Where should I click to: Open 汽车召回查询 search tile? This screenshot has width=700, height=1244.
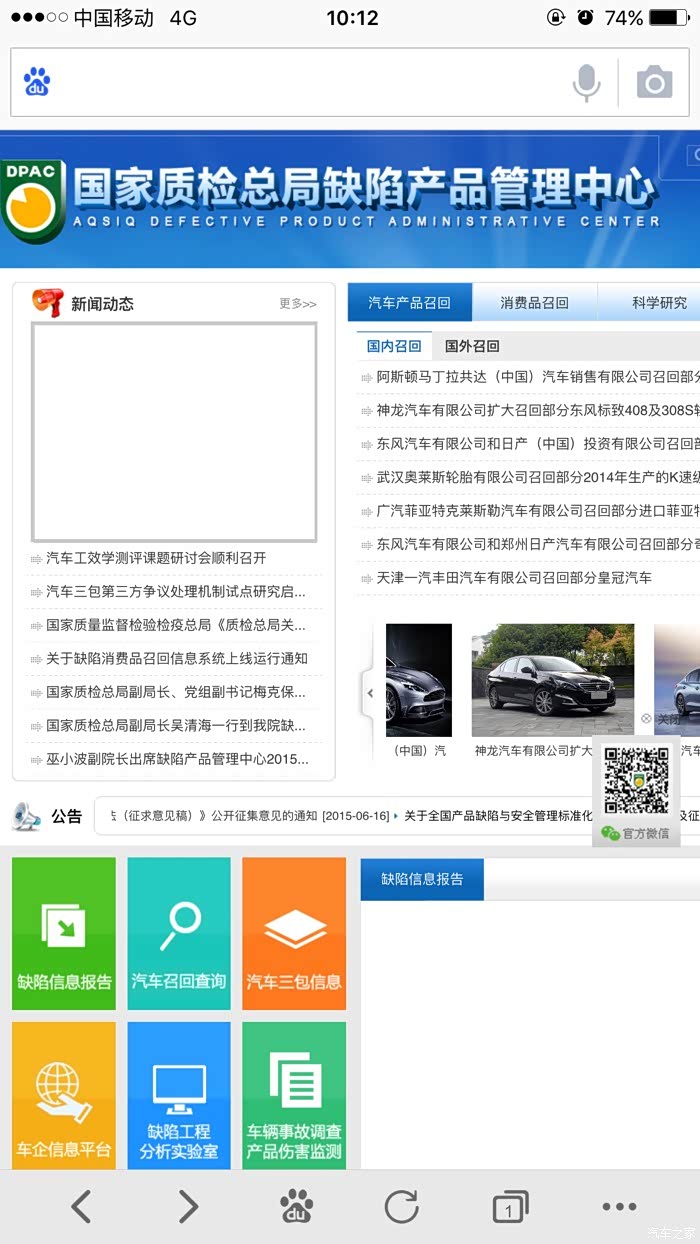pos(179,933)
